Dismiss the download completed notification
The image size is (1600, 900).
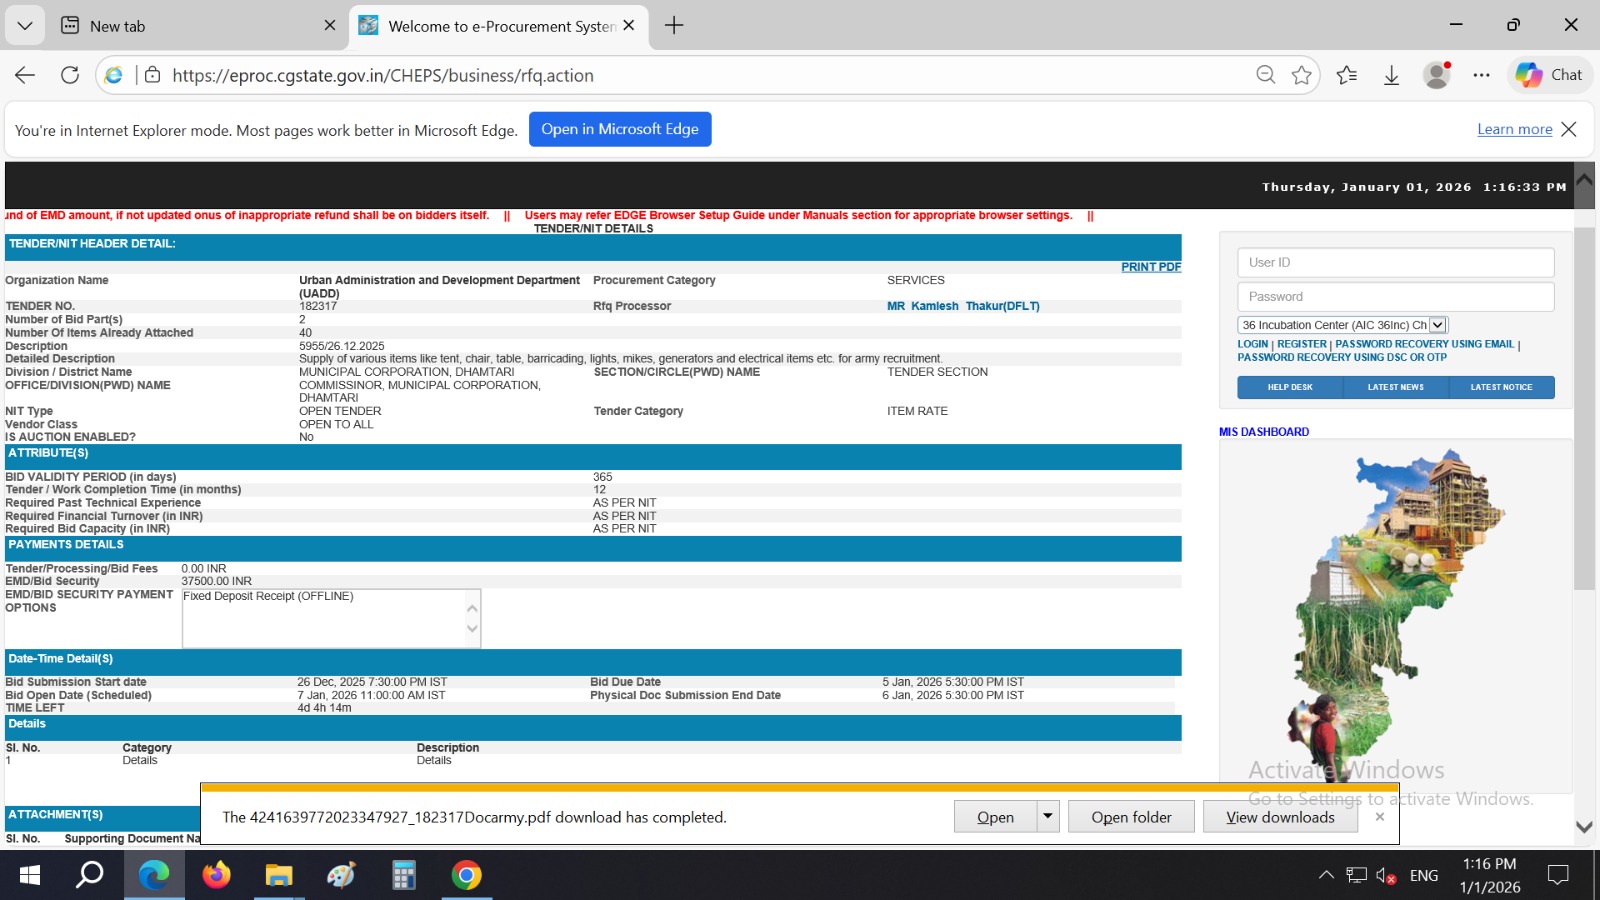pos(1380,817)
